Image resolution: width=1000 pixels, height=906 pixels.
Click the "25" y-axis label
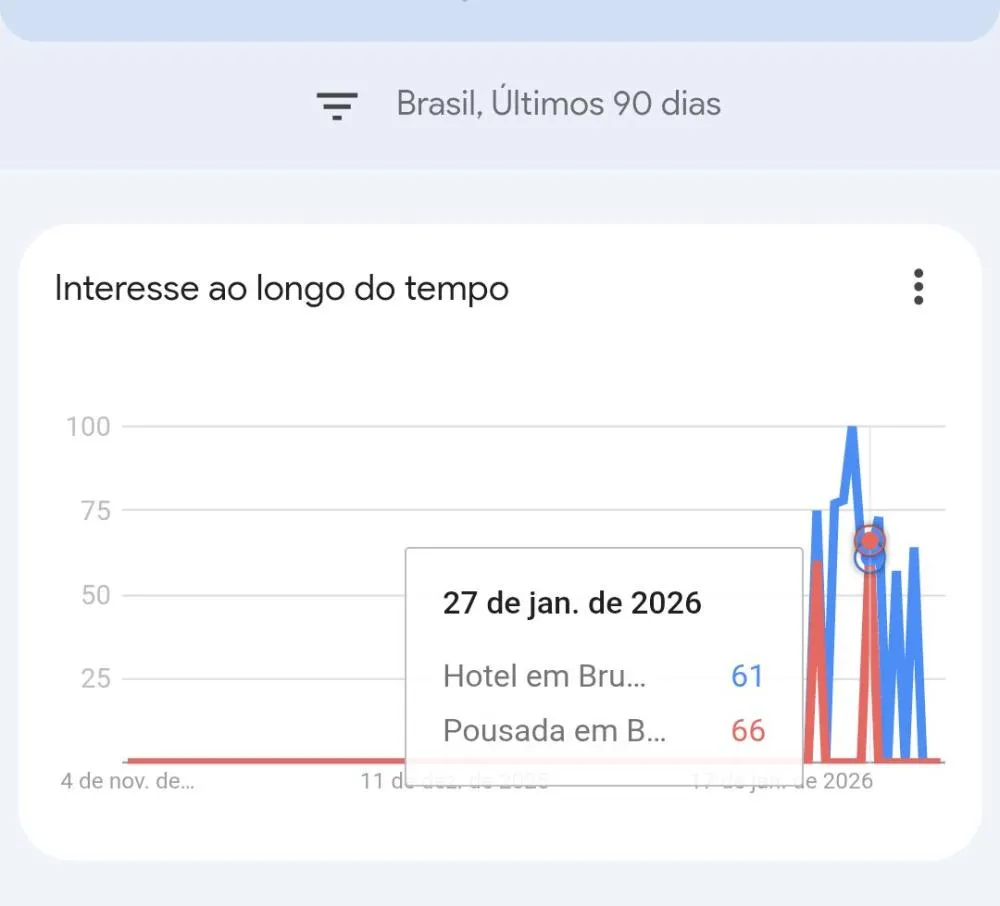point(94,679)
